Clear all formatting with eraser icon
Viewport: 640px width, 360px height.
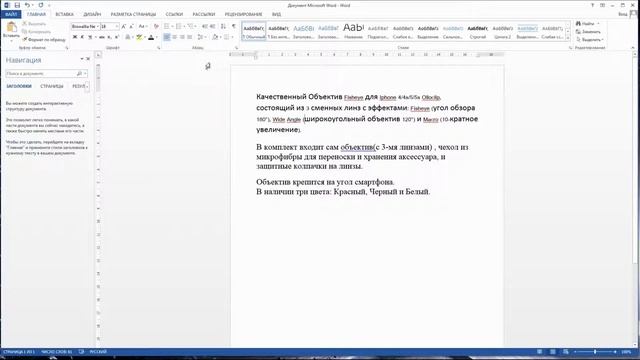click(x=156, y=27)
